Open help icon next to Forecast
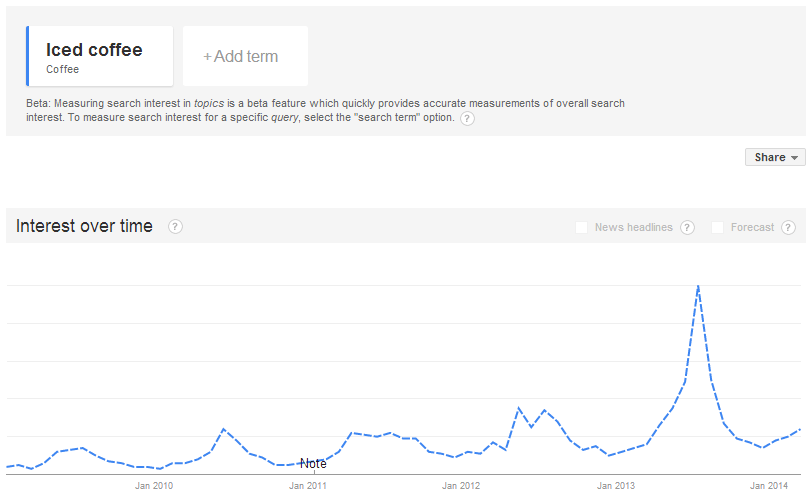Image resolution: width=808 pixels, height=501 pixels. click(788, 227)
